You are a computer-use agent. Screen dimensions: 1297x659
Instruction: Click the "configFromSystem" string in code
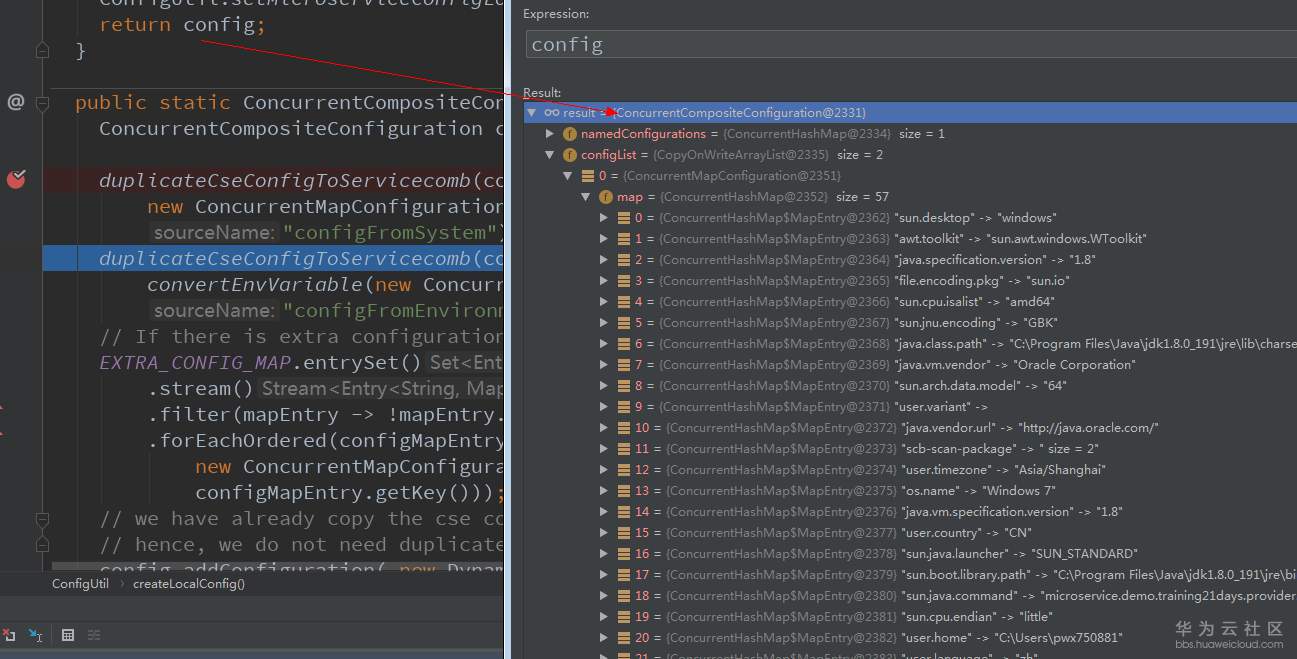click(x=392, y=232)
